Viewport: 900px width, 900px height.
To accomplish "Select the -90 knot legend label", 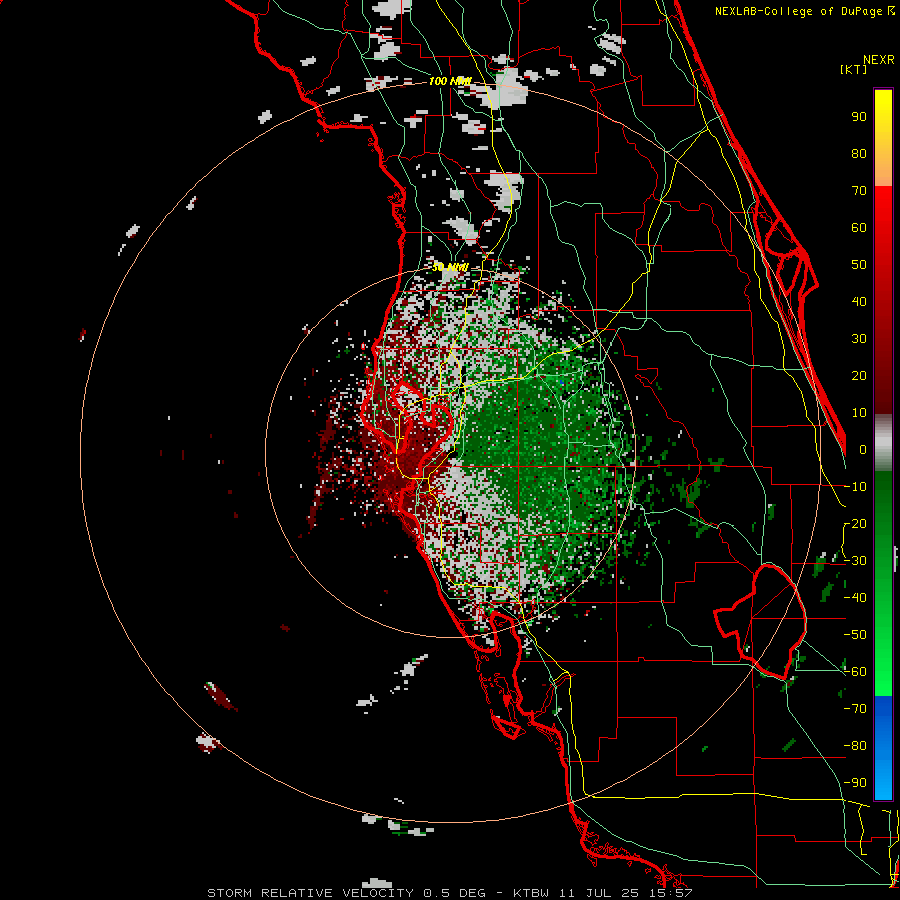I will click(855, 783).
